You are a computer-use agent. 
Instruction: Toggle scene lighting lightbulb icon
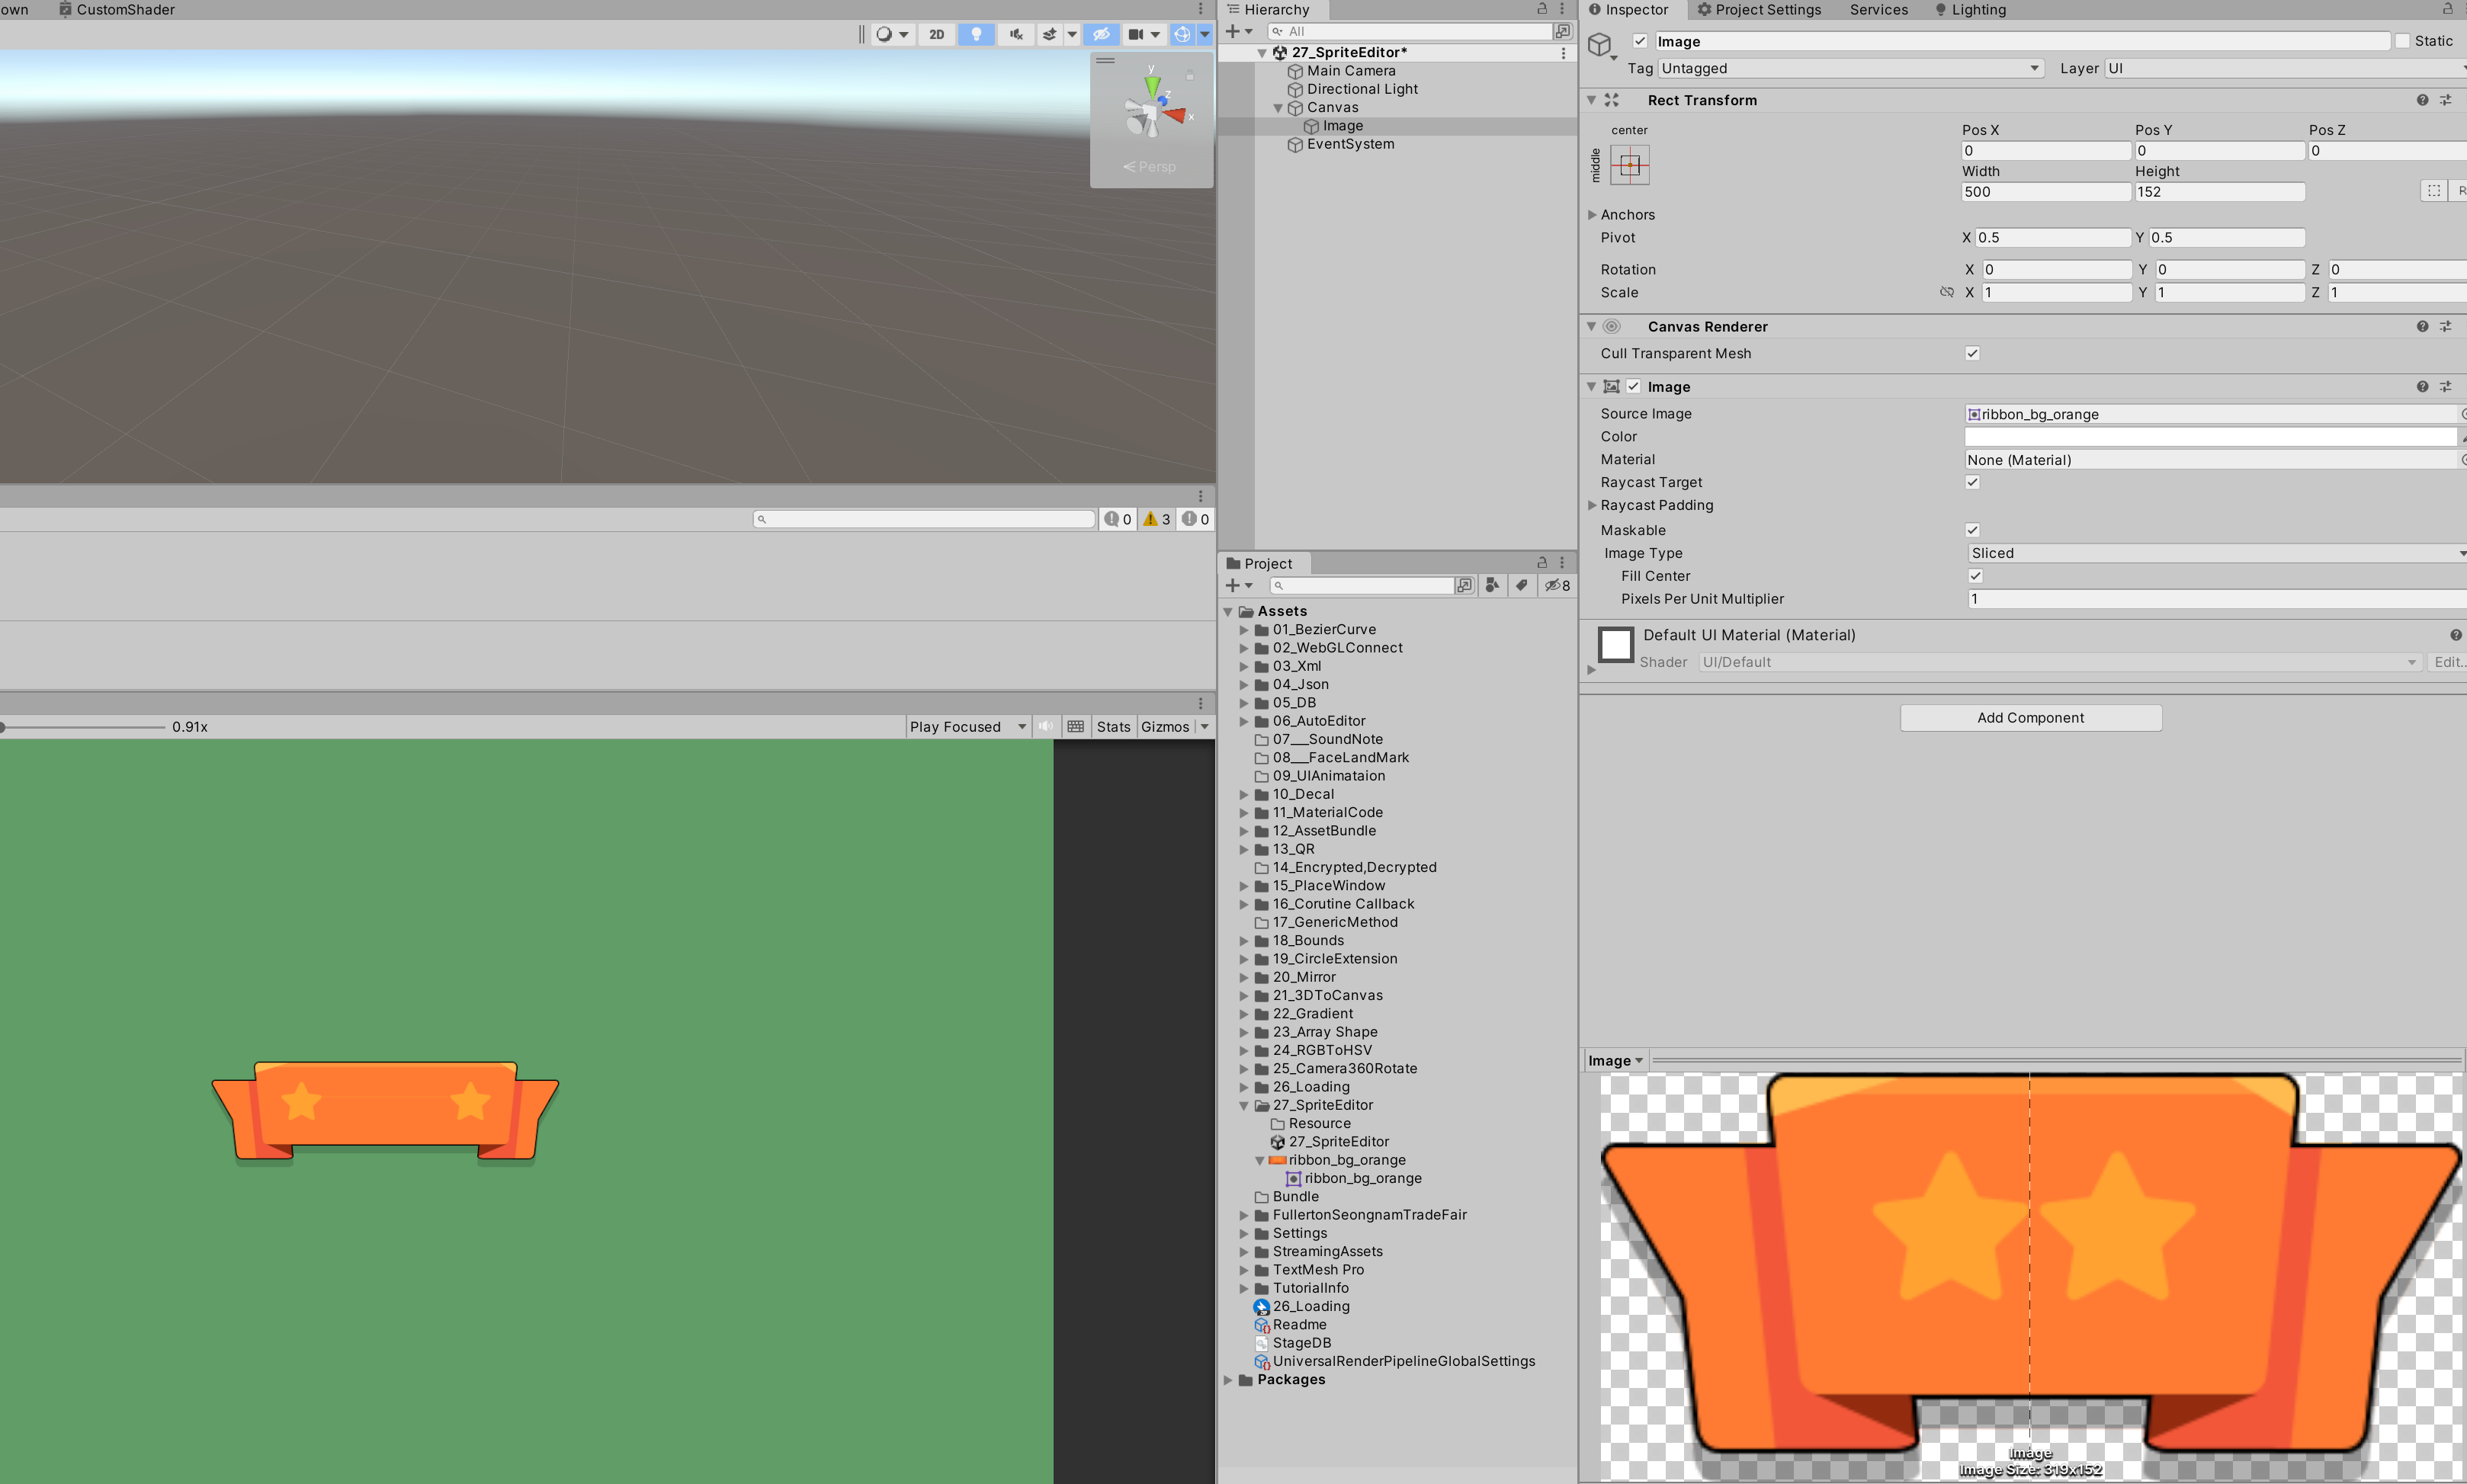pos(975,34)
